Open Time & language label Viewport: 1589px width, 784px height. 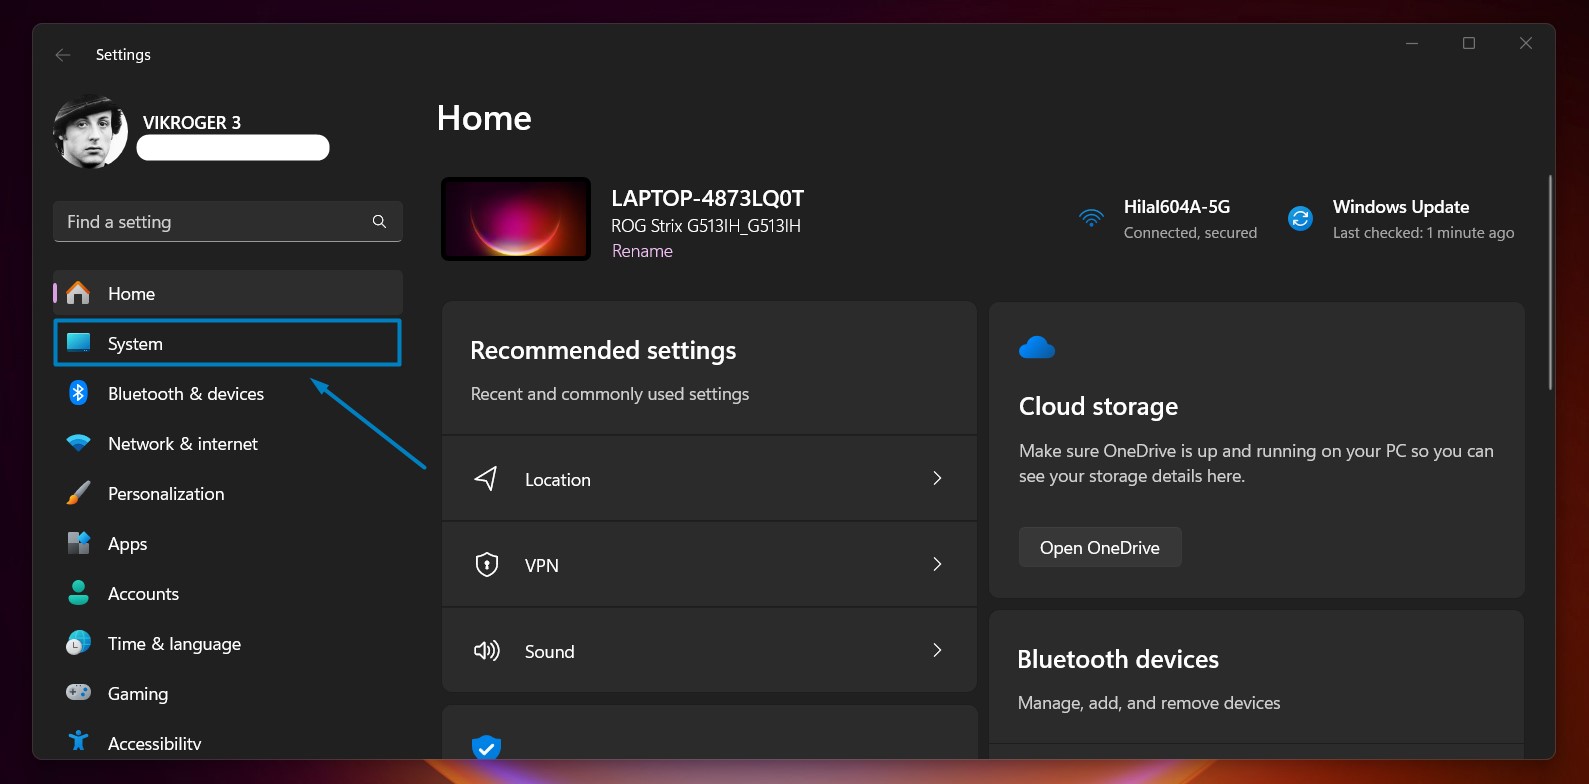[x=174, y=644]
